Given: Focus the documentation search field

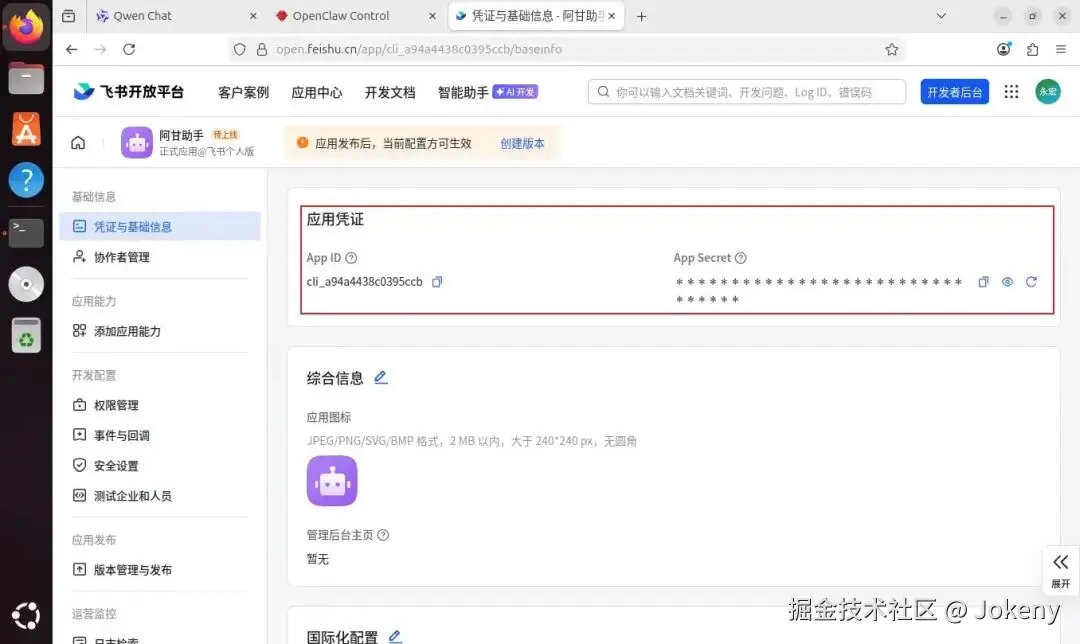Looking at the screenshot, I should pos(747,92).
